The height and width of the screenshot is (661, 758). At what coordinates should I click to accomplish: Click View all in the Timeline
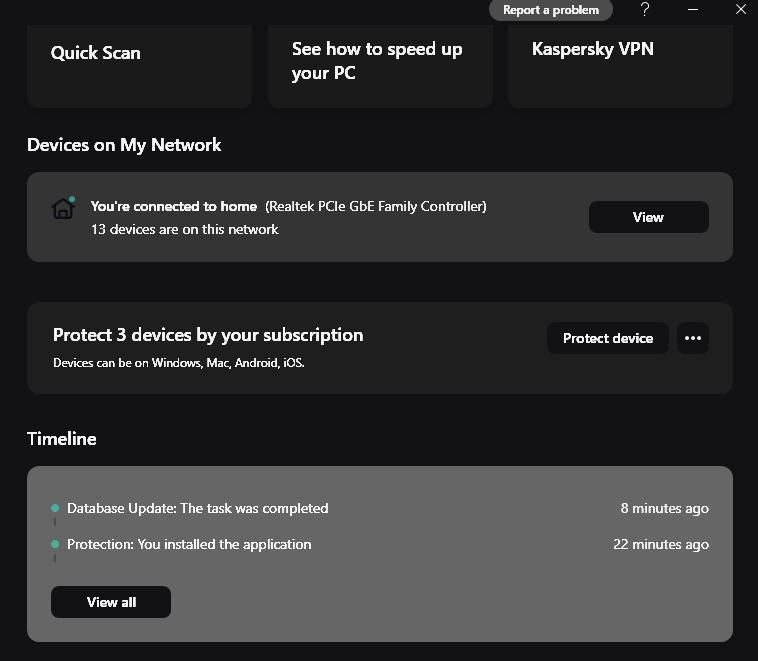[x=111, y=602]
